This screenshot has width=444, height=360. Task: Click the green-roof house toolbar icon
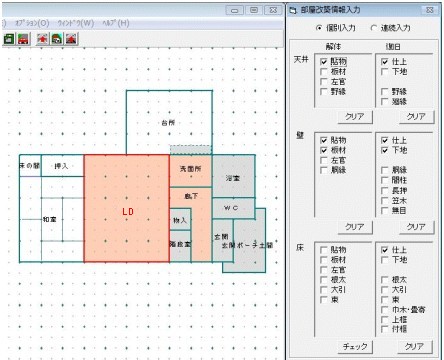pyautogui.click(x=57, y=39)
